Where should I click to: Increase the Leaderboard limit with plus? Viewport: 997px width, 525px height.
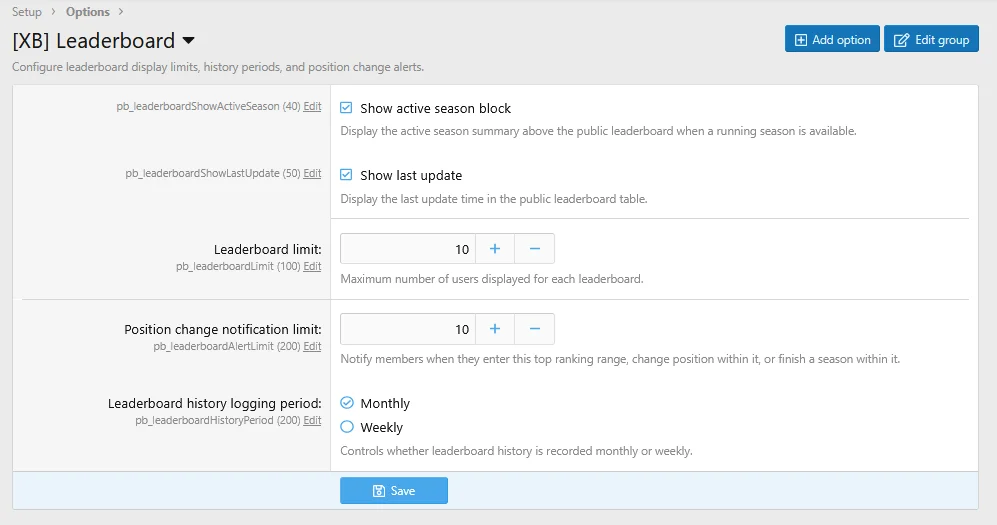(x=495, y=249)
